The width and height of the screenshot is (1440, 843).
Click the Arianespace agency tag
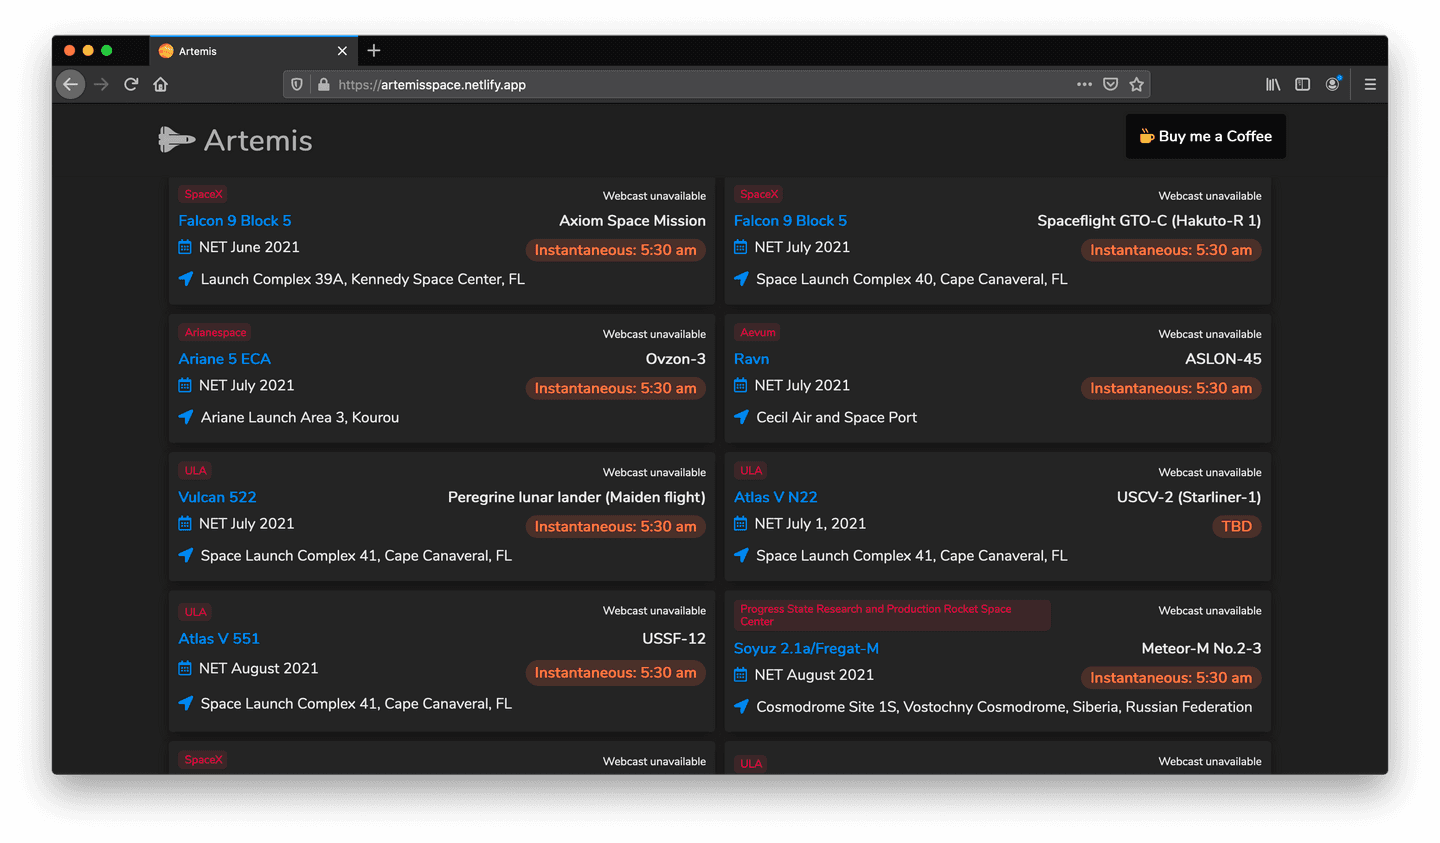215,332
